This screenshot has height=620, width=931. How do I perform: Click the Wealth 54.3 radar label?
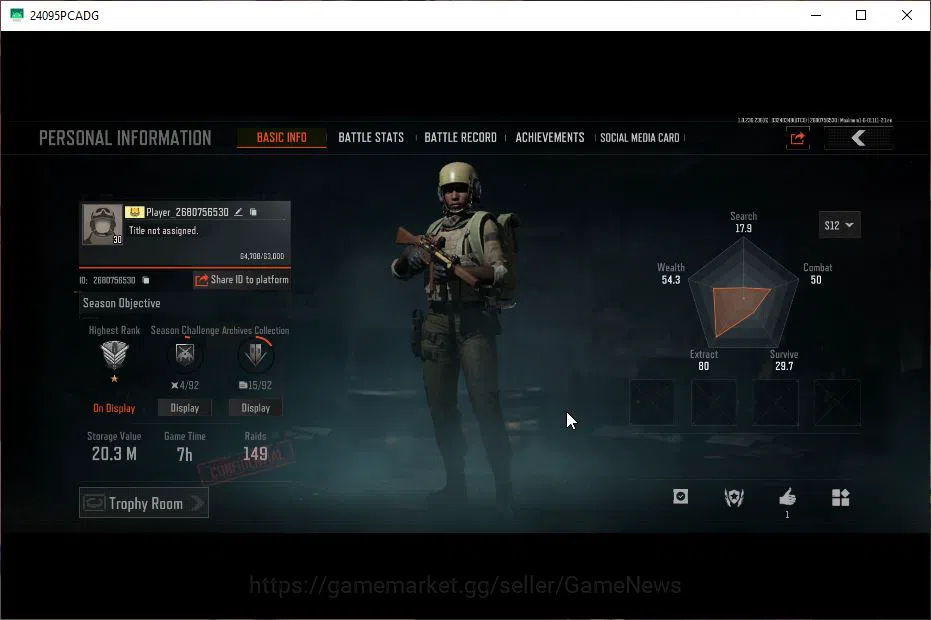pyautogui.click(x=671, y=274)
